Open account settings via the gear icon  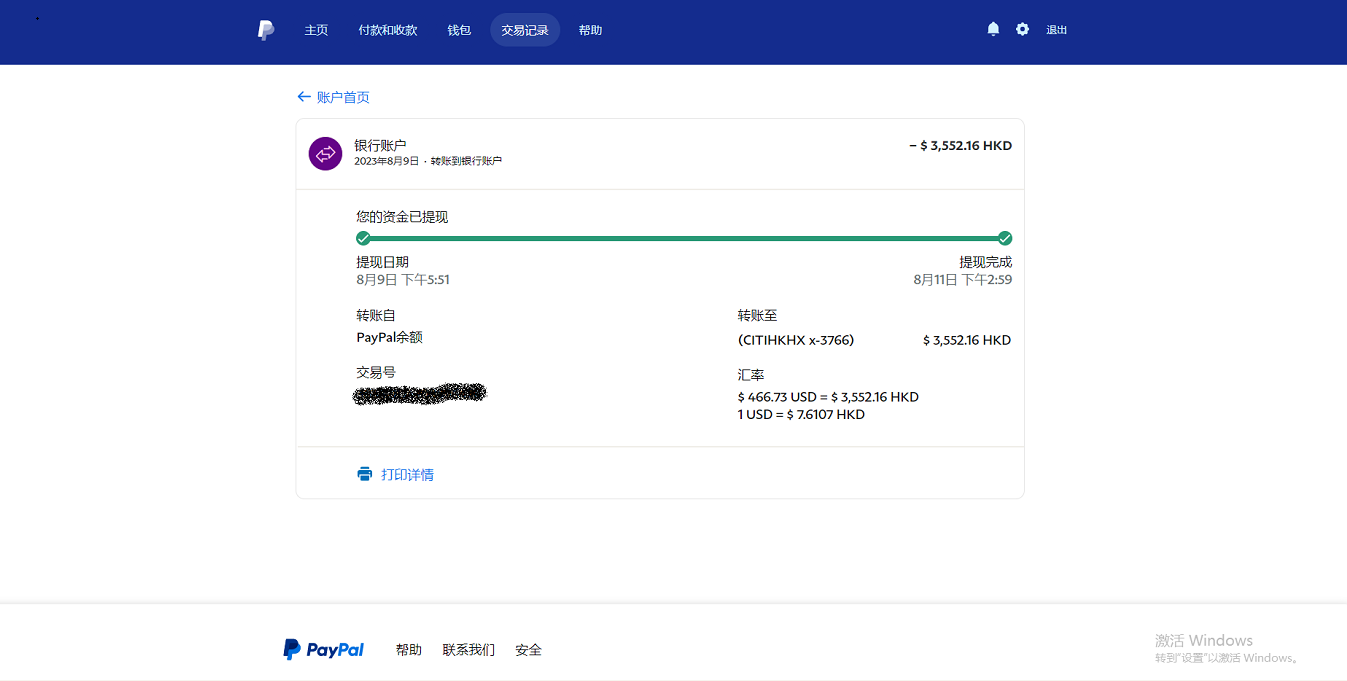[x=1022, y=29]
